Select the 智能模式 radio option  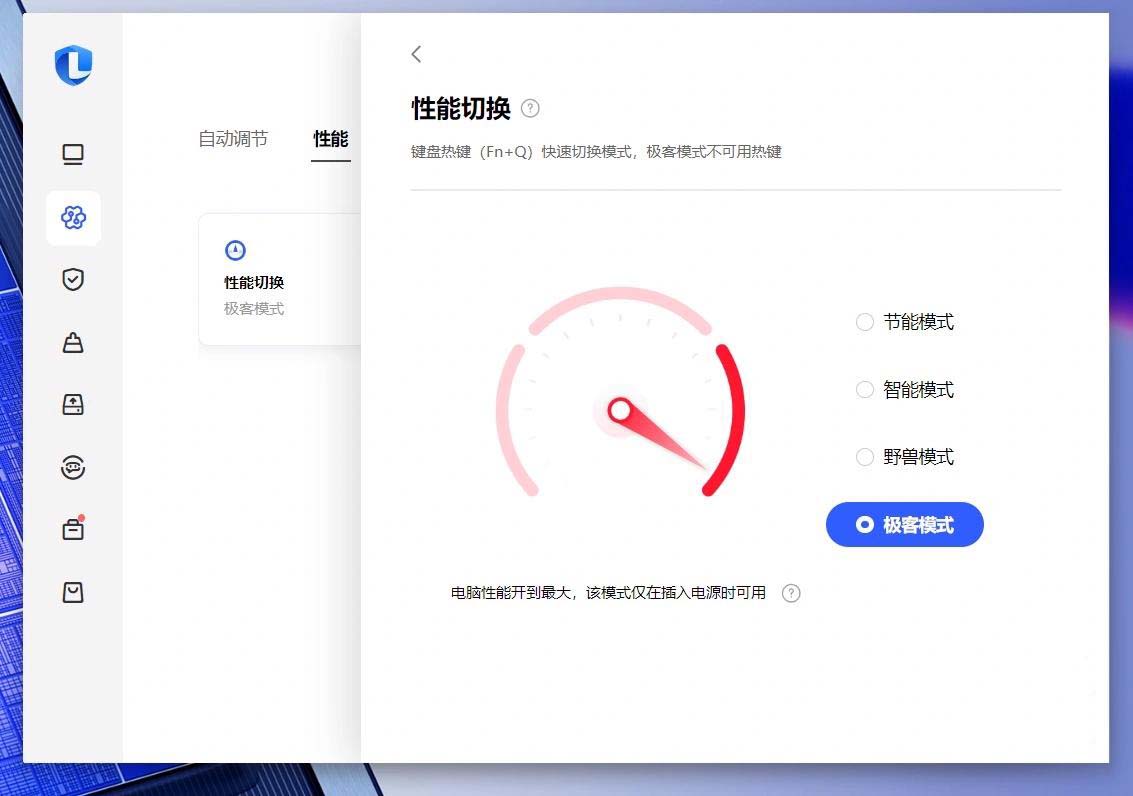[x=905, y=390]
